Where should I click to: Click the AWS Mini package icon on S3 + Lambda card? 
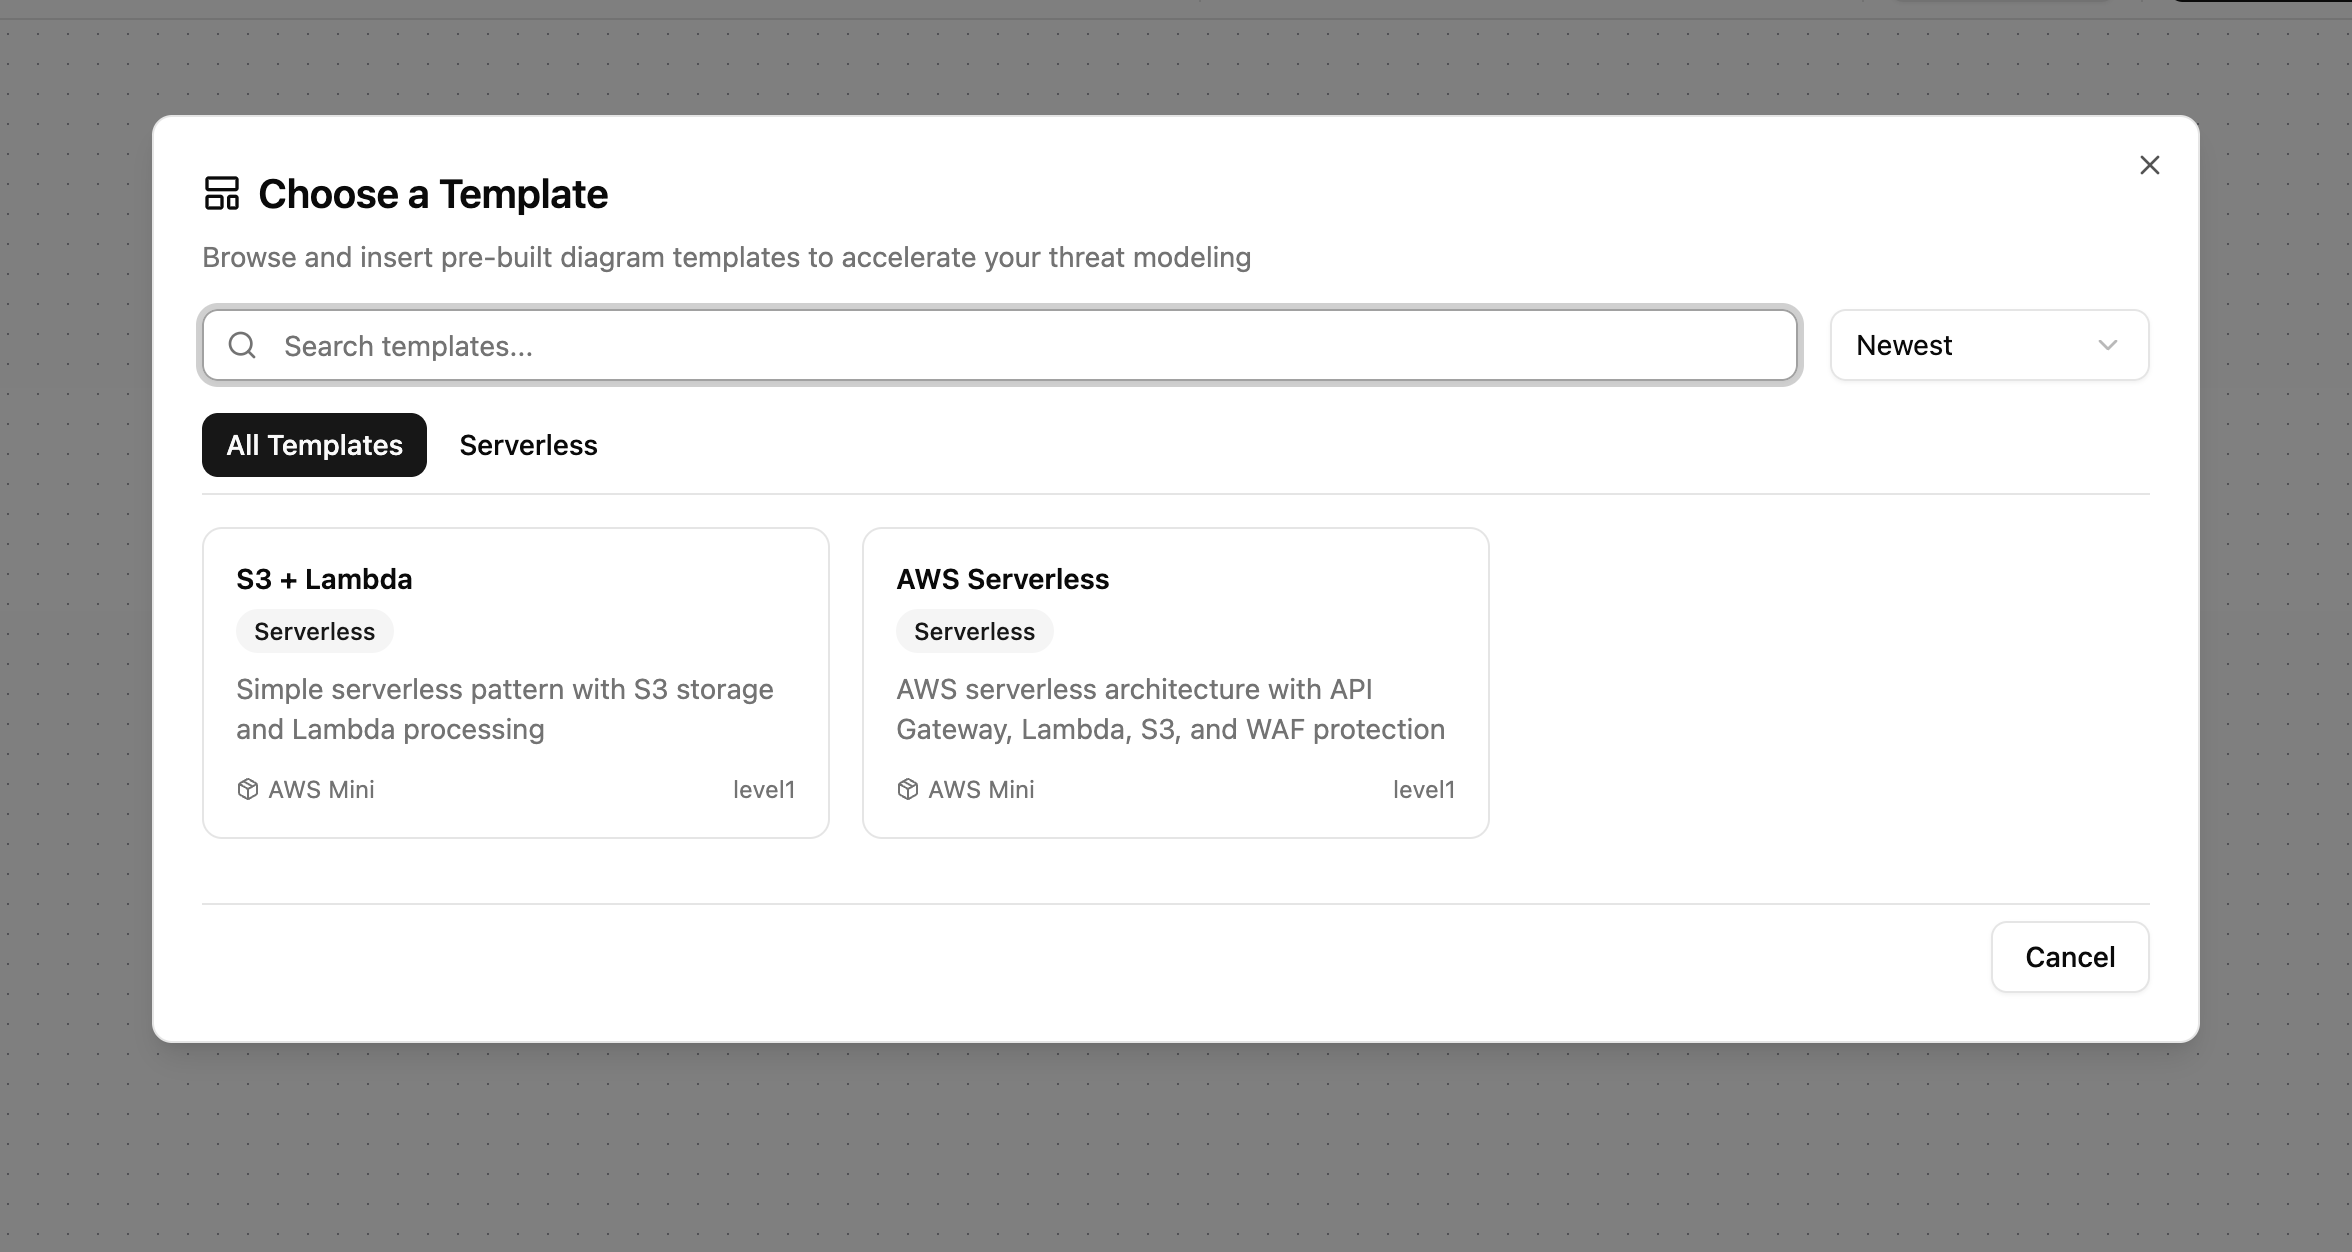pos(247,789)
